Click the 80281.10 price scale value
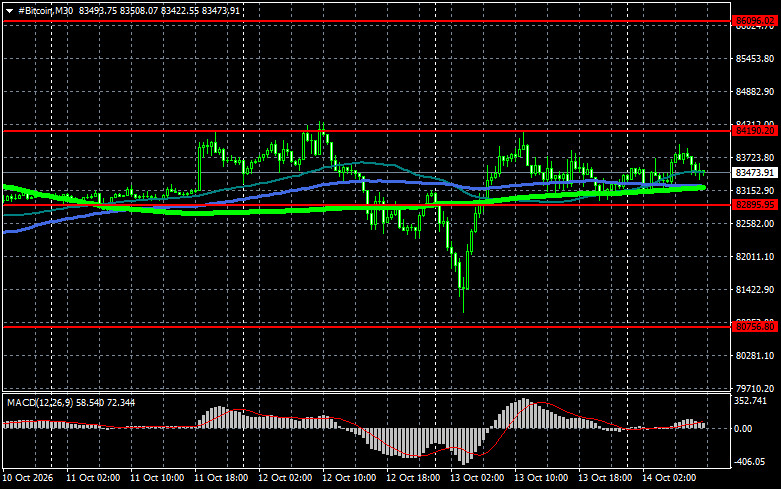The image size is (781, 489). pos(755,356)
